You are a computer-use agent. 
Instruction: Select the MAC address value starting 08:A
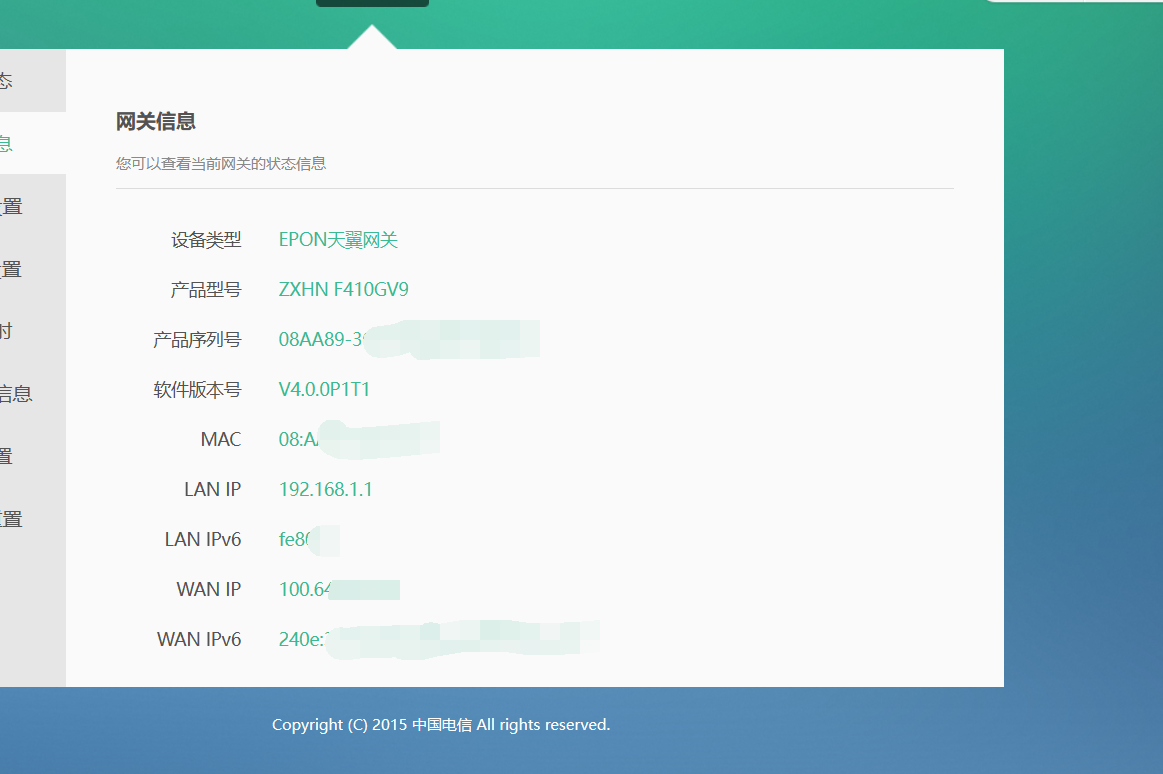tap(359, 440)
